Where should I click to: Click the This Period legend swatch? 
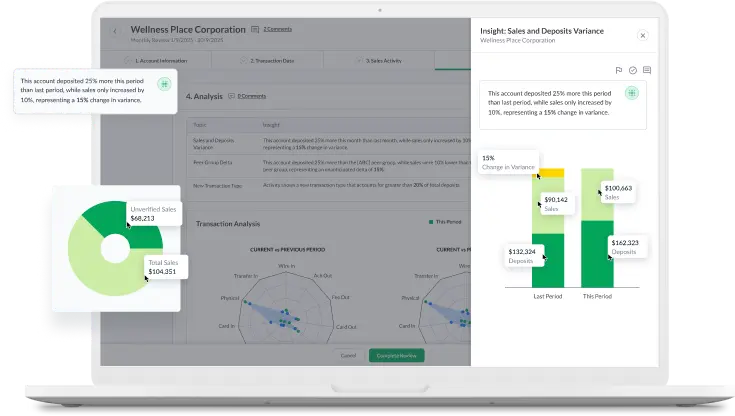coord(431,221)
